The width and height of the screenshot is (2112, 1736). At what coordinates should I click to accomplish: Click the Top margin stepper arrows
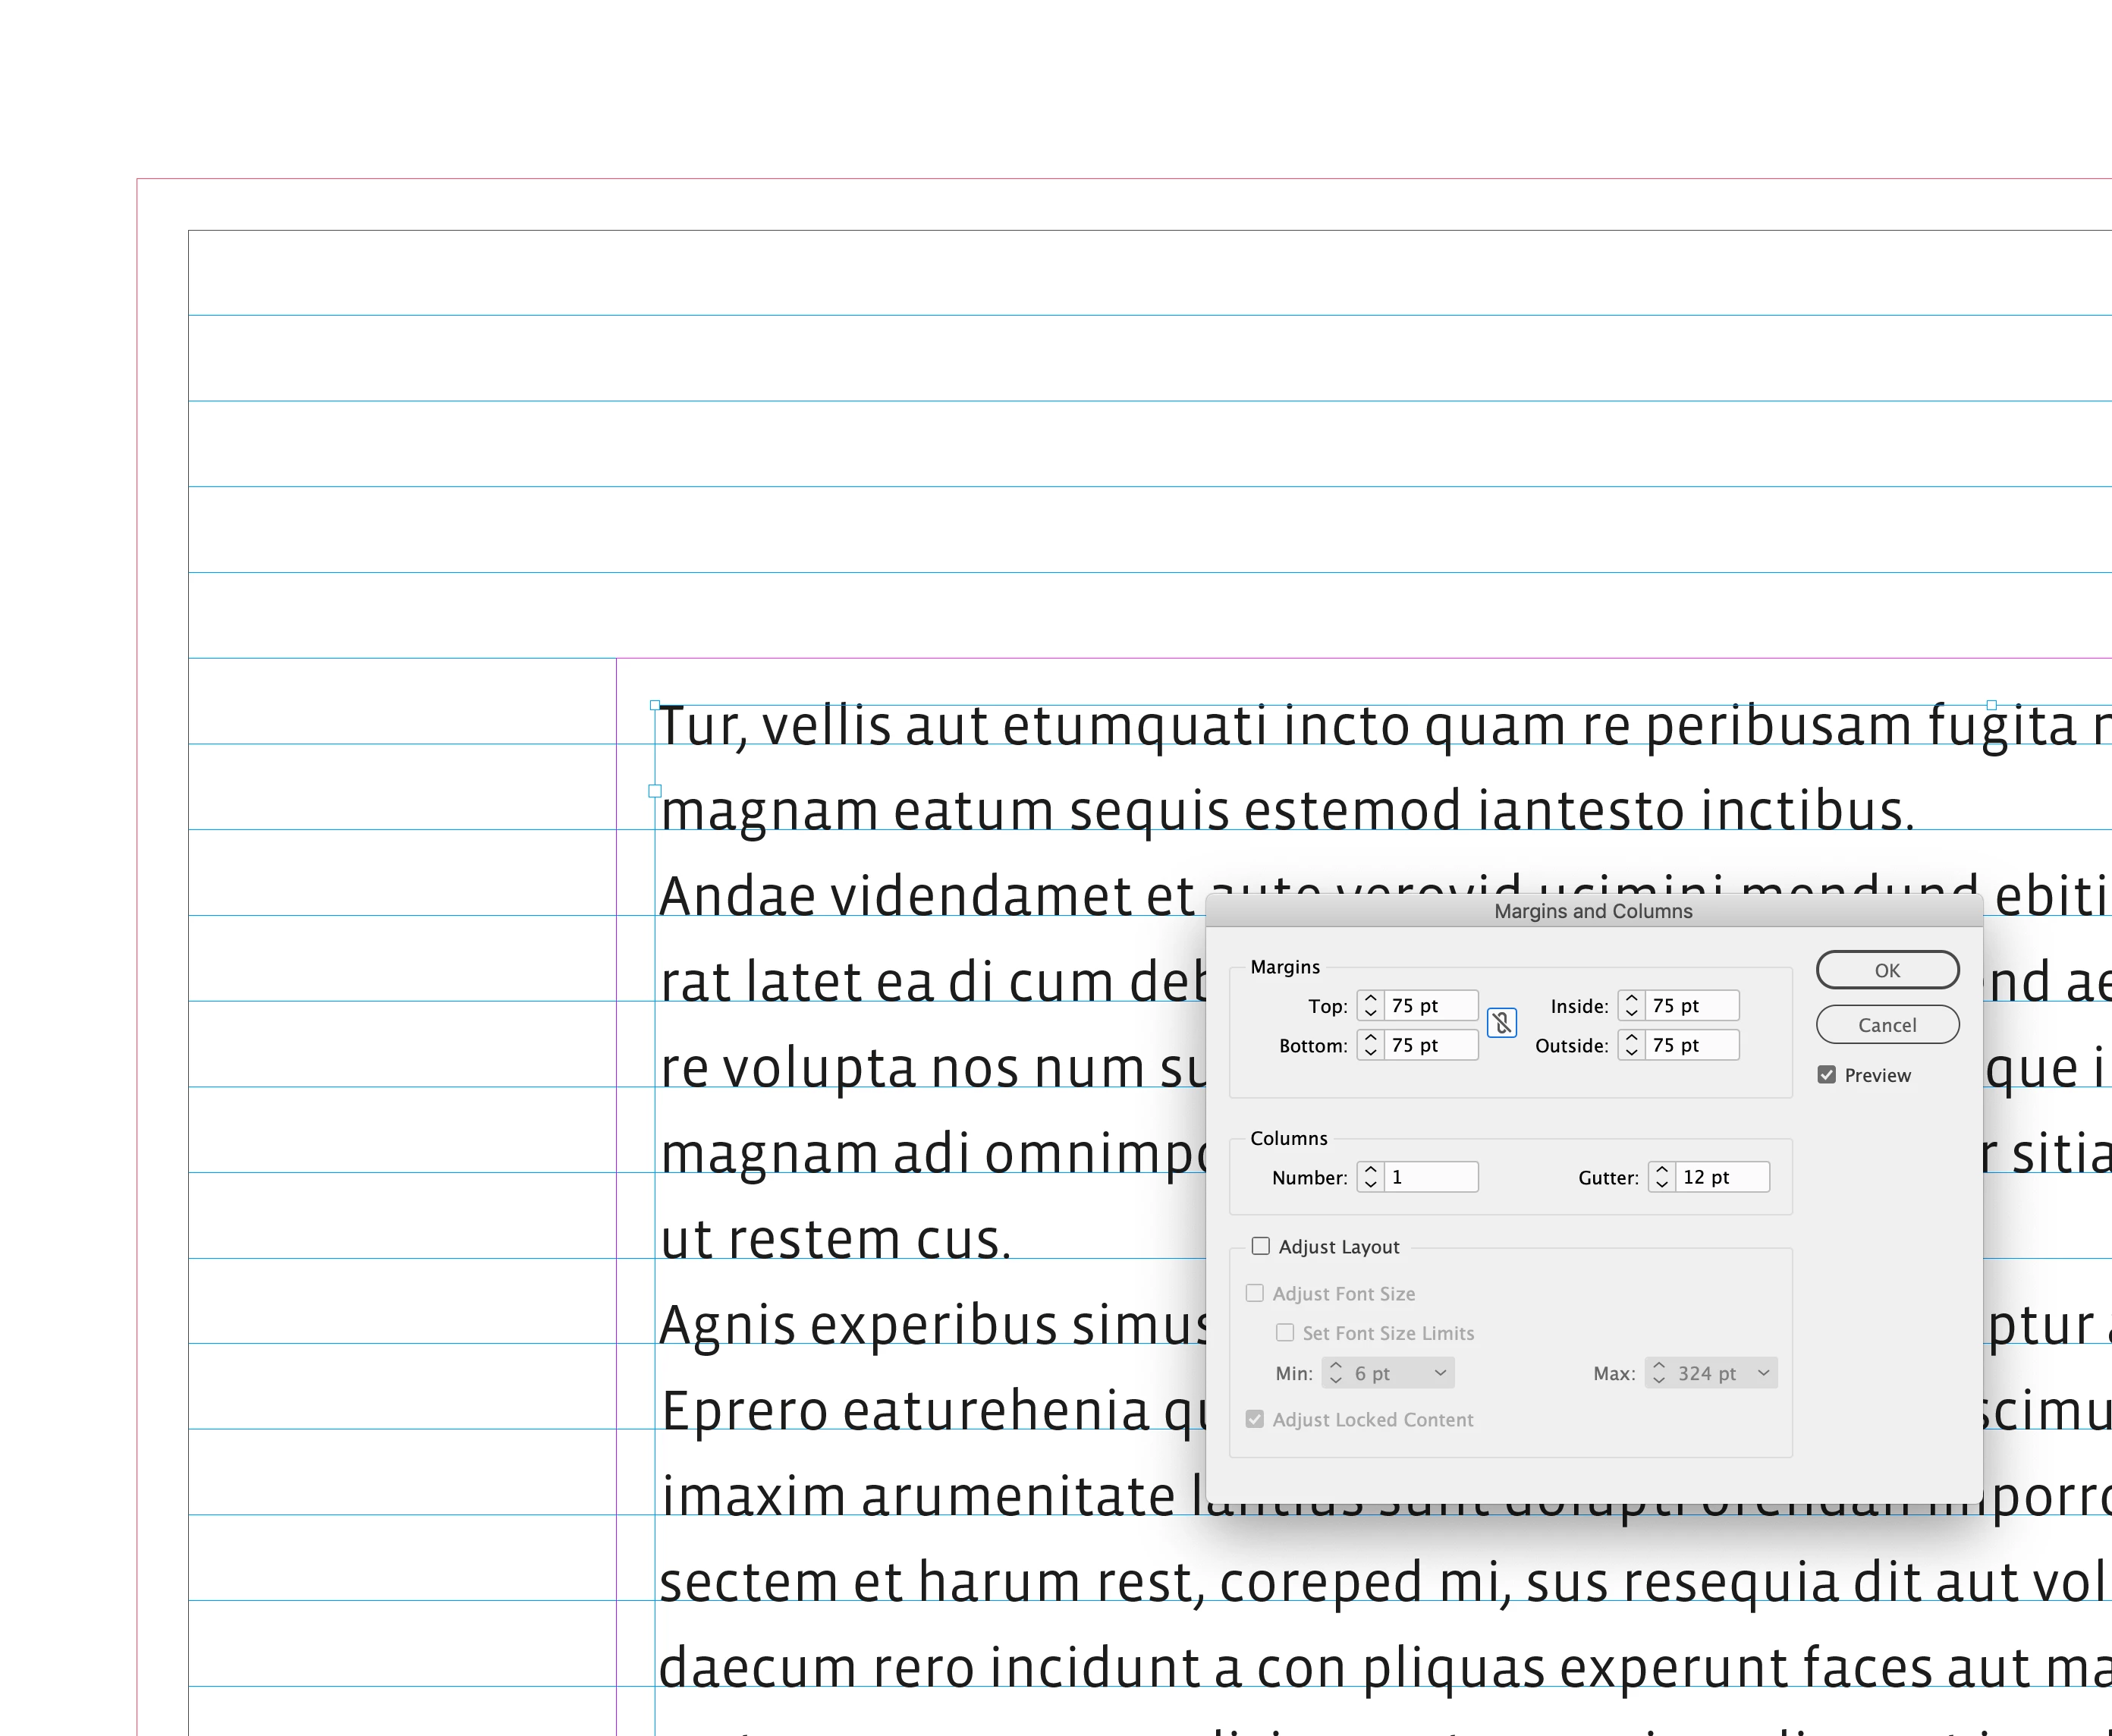coord(1370,1005)
